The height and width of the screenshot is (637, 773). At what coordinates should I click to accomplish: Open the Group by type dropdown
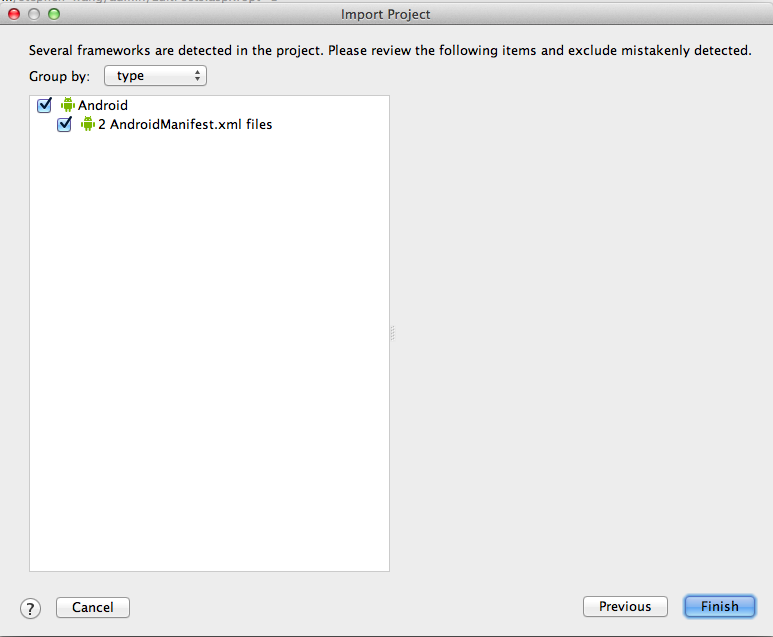[x=155, y=76]
